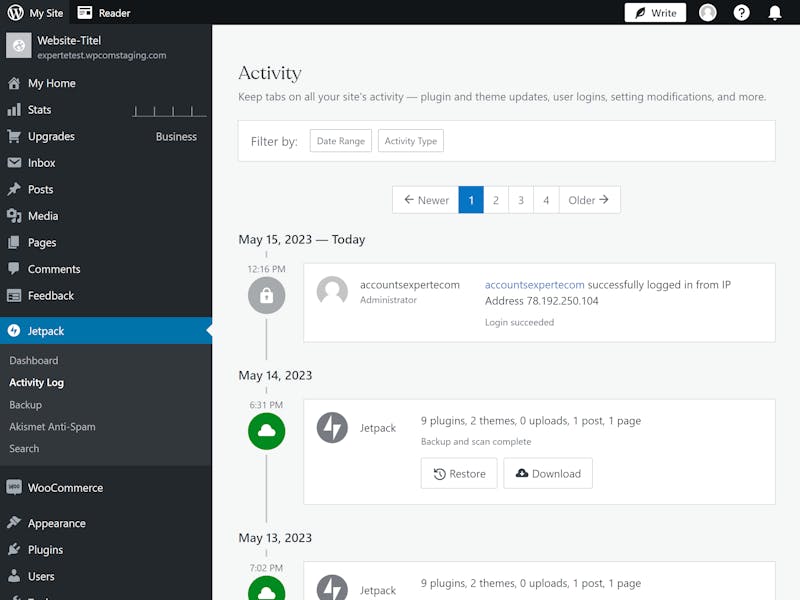
Task: Click the My Home house icon
Action: (14, 83)
